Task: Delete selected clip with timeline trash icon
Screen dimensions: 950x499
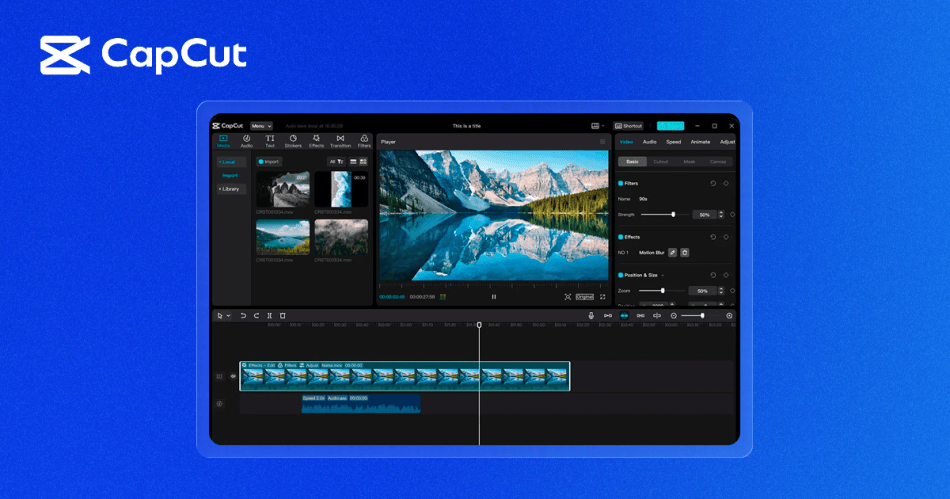Action: pos(282,316)
